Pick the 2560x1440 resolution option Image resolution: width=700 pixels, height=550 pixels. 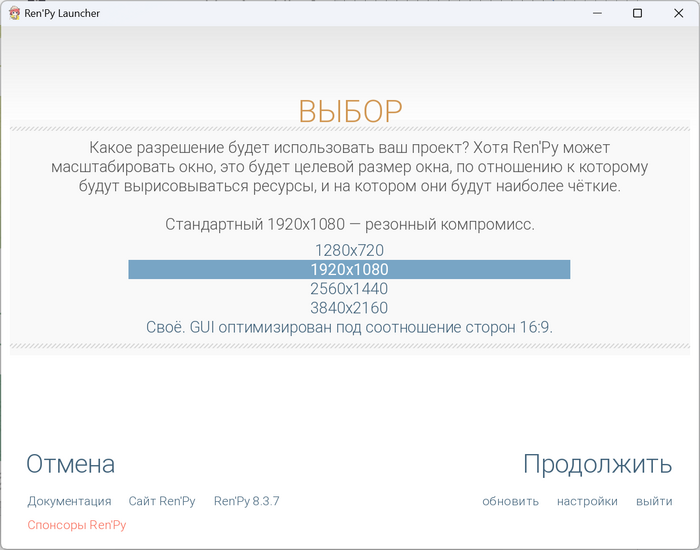[349, 288]
